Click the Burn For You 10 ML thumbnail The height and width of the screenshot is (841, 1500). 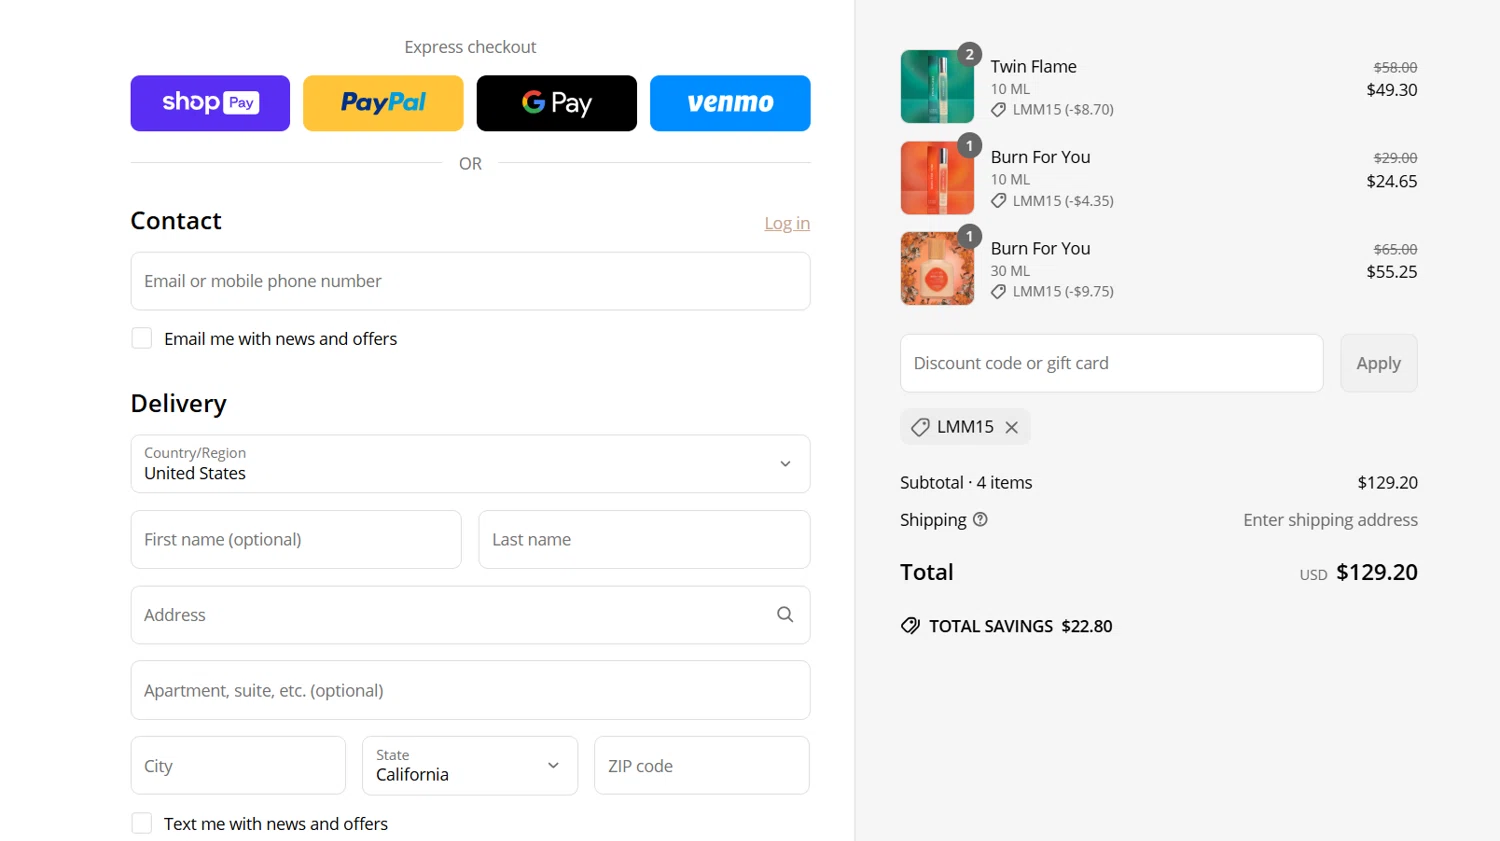tap(937, 178)
